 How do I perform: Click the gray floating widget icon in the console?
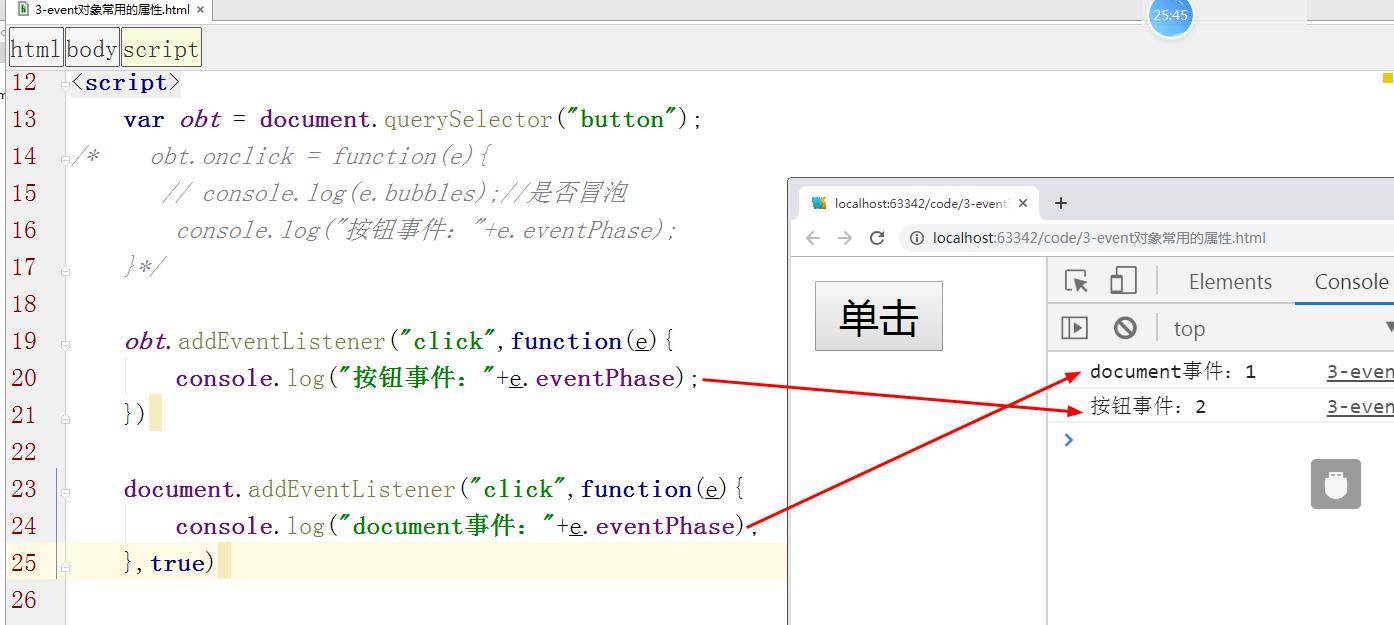pos(1335,484)
